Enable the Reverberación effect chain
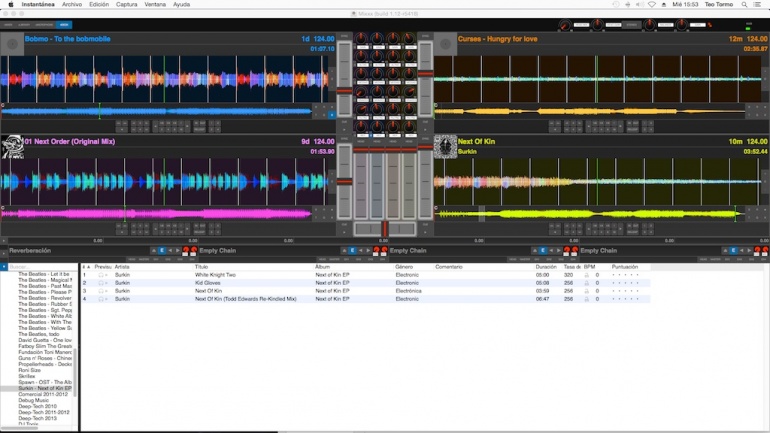The height and width of the screenshot is (433, 770). click(162, 250)
